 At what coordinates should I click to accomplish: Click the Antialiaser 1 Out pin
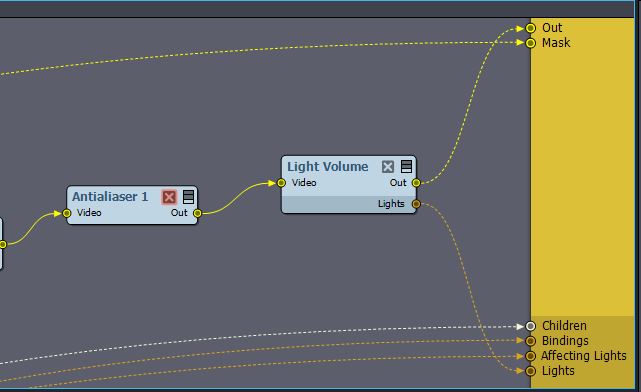coord(197,213)
